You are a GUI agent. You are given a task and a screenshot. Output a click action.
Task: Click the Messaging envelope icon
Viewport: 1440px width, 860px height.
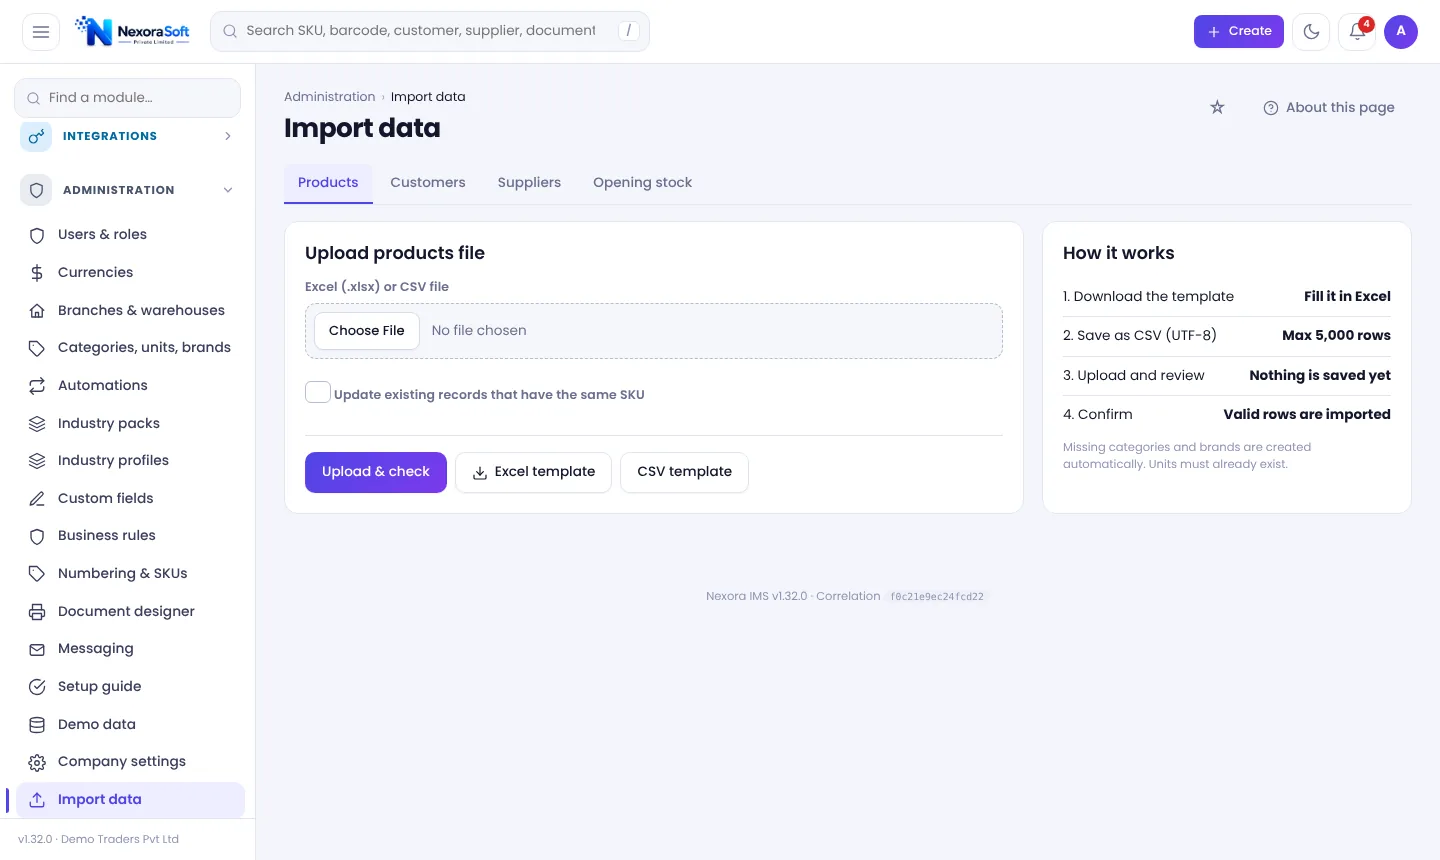point(37,649)
